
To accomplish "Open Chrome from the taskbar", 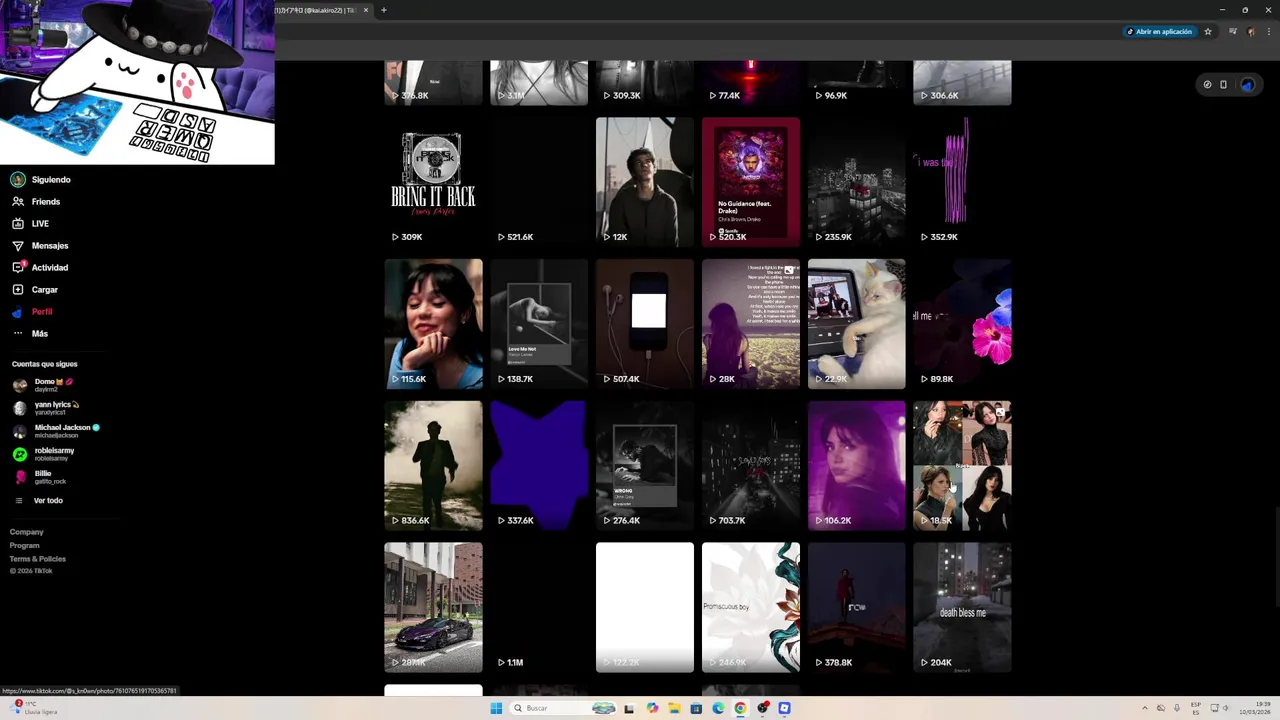I will pos(740,708).
